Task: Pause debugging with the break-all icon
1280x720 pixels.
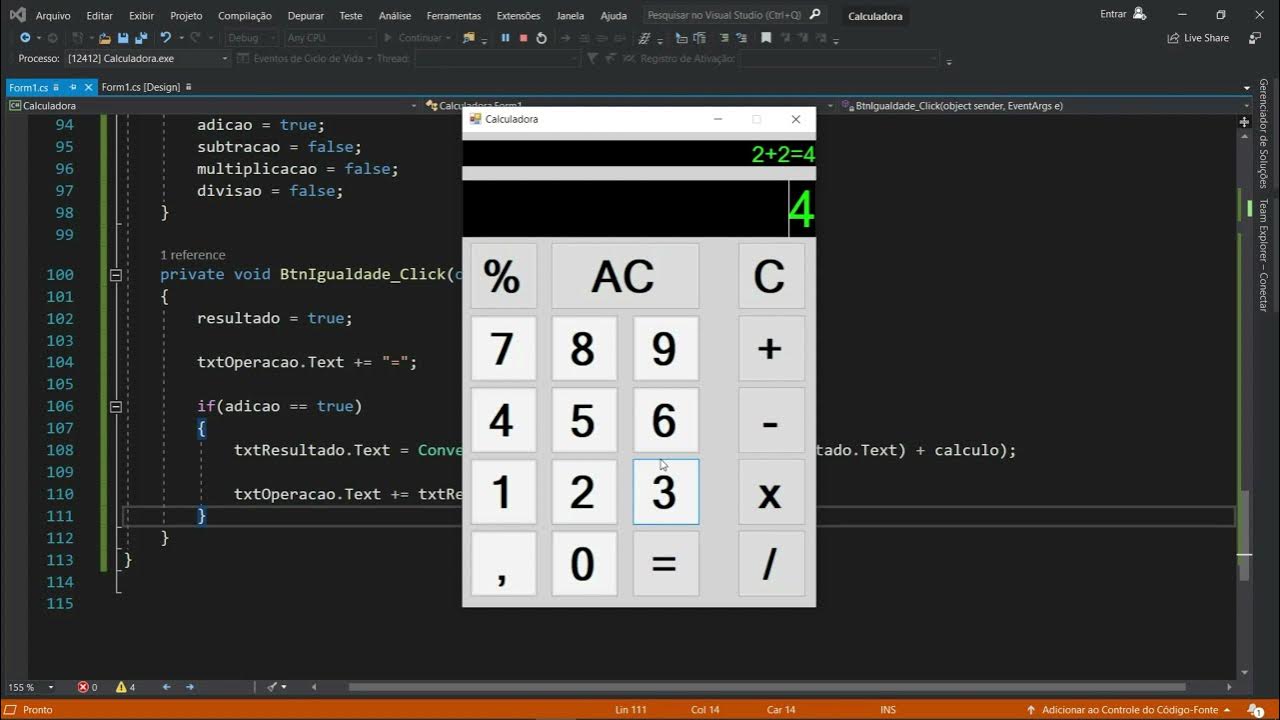Action: [505, 38]
